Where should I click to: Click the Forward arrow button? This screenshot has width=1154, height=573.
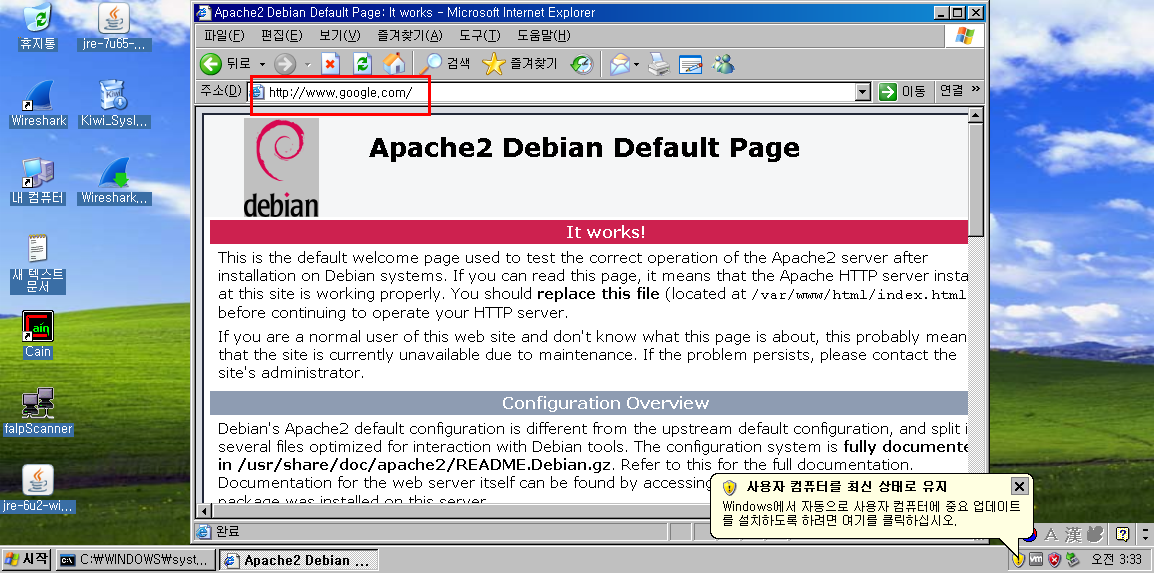point(286,65)
